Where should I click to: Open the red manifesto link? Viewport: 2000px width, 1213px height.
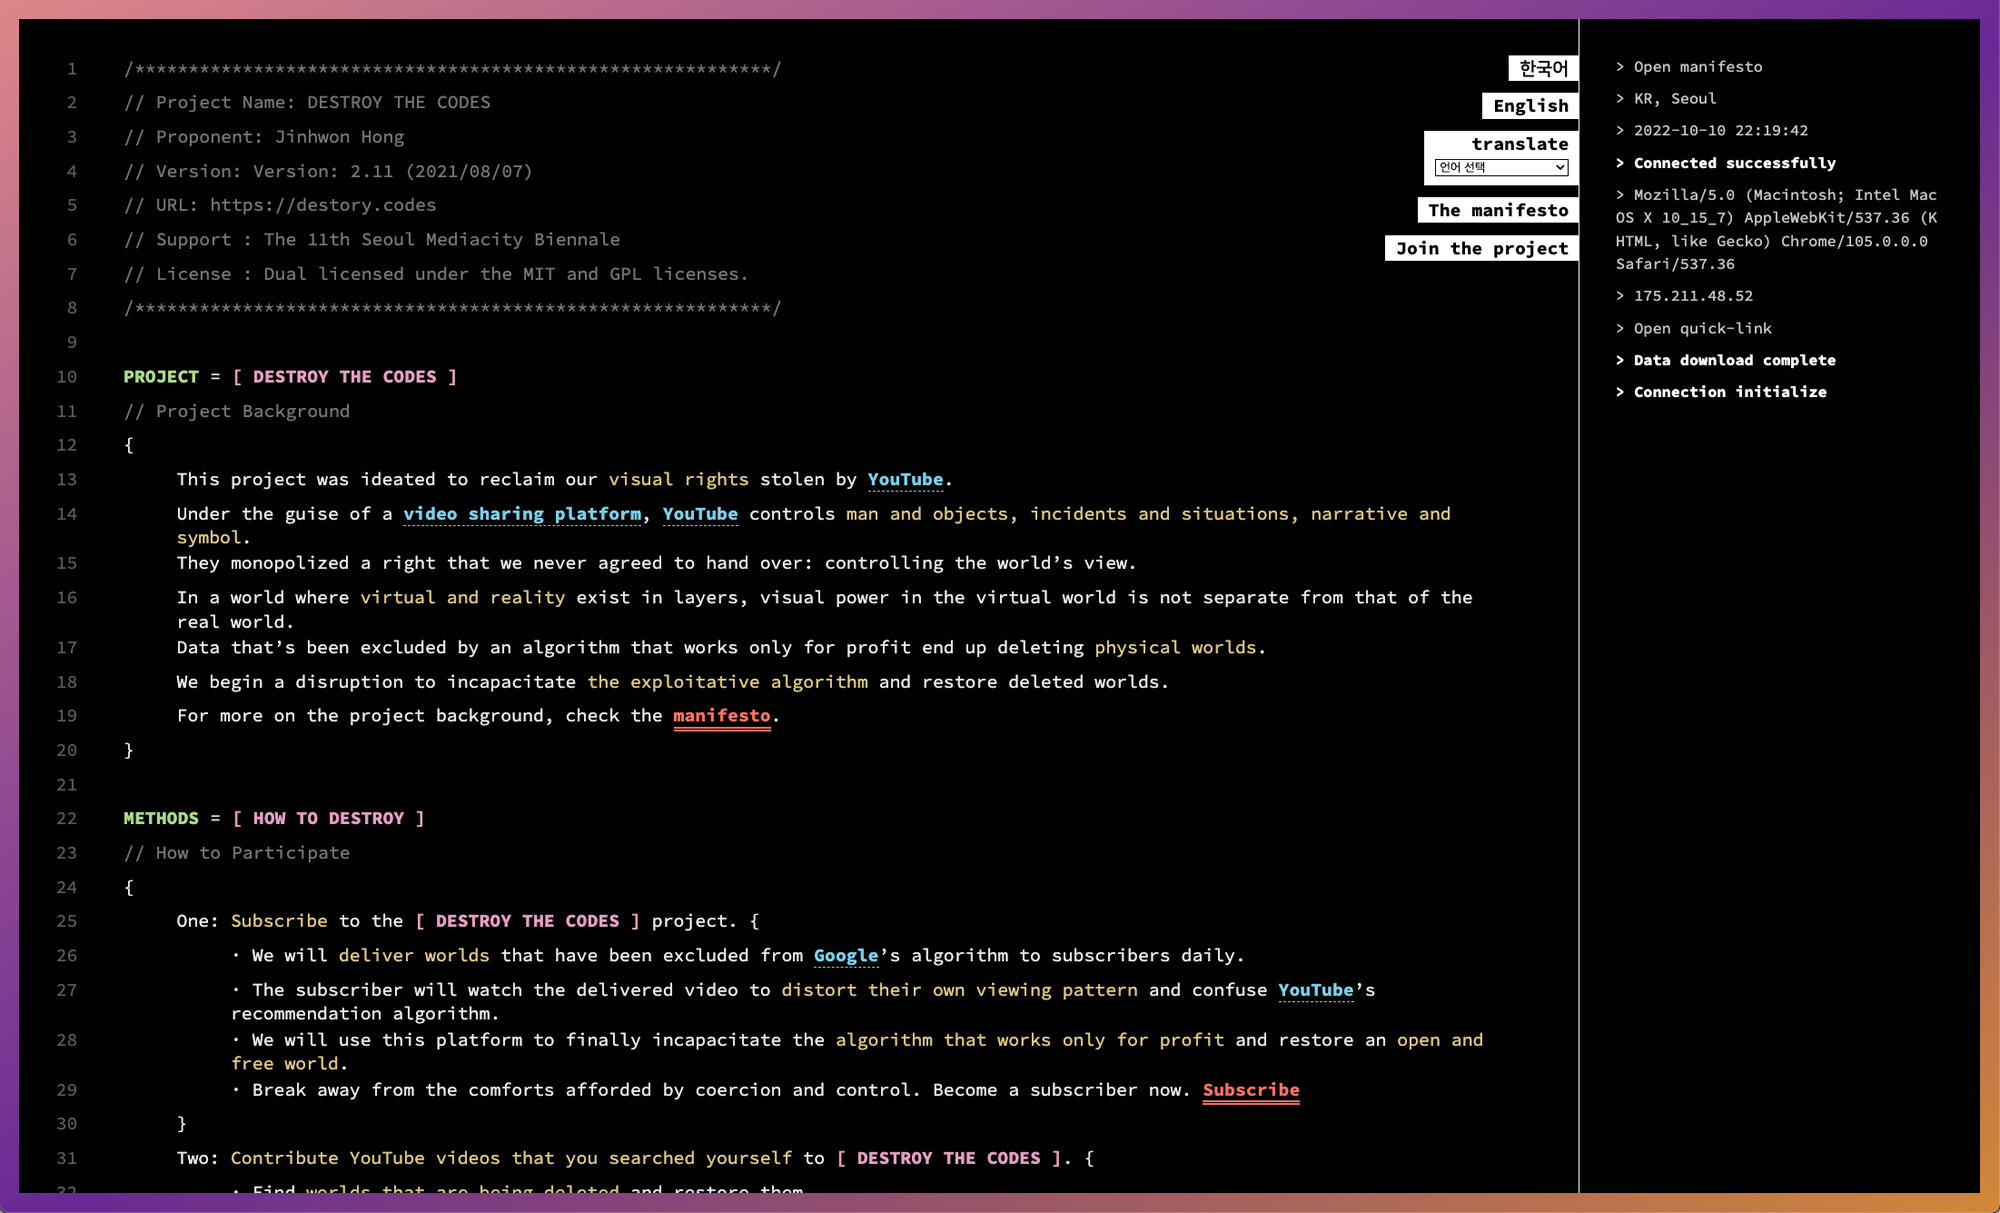coord(721,716)
